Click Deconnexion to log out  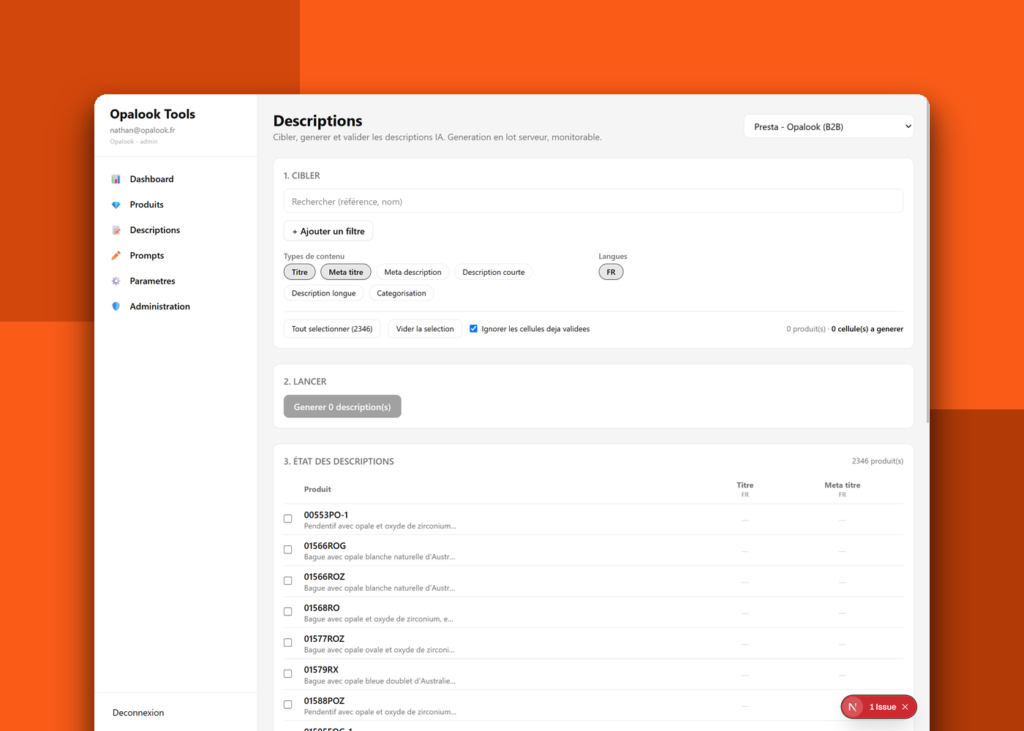[x=138, y=713]
